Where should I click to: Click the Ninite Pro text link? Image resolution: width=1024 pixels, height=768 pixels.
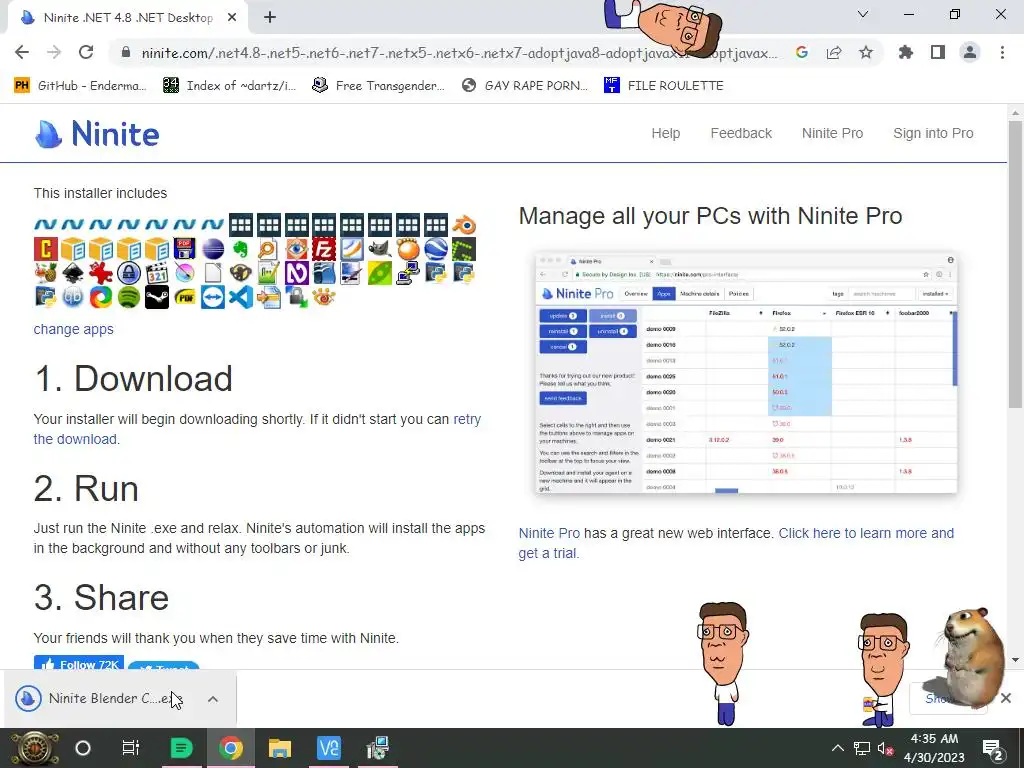pyautogui.click(x=549, y=534)
